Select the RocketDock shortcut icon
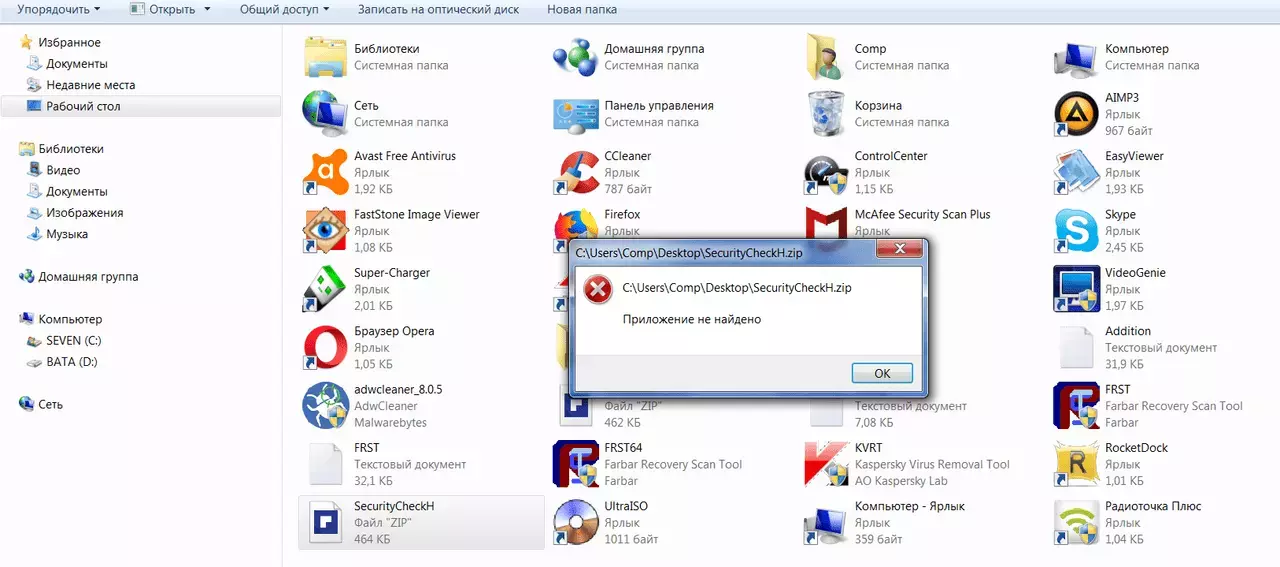Image resolution: width=1280 pixels, height=567 pixels. [x=1076, y=464]
